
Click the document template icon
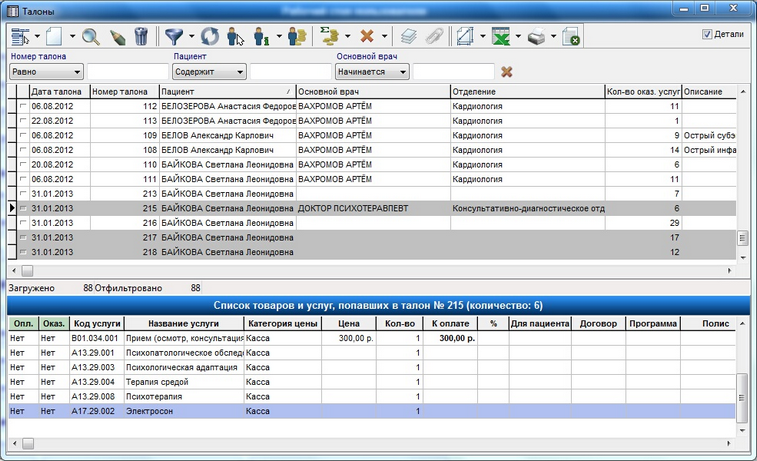coord(465,36)
